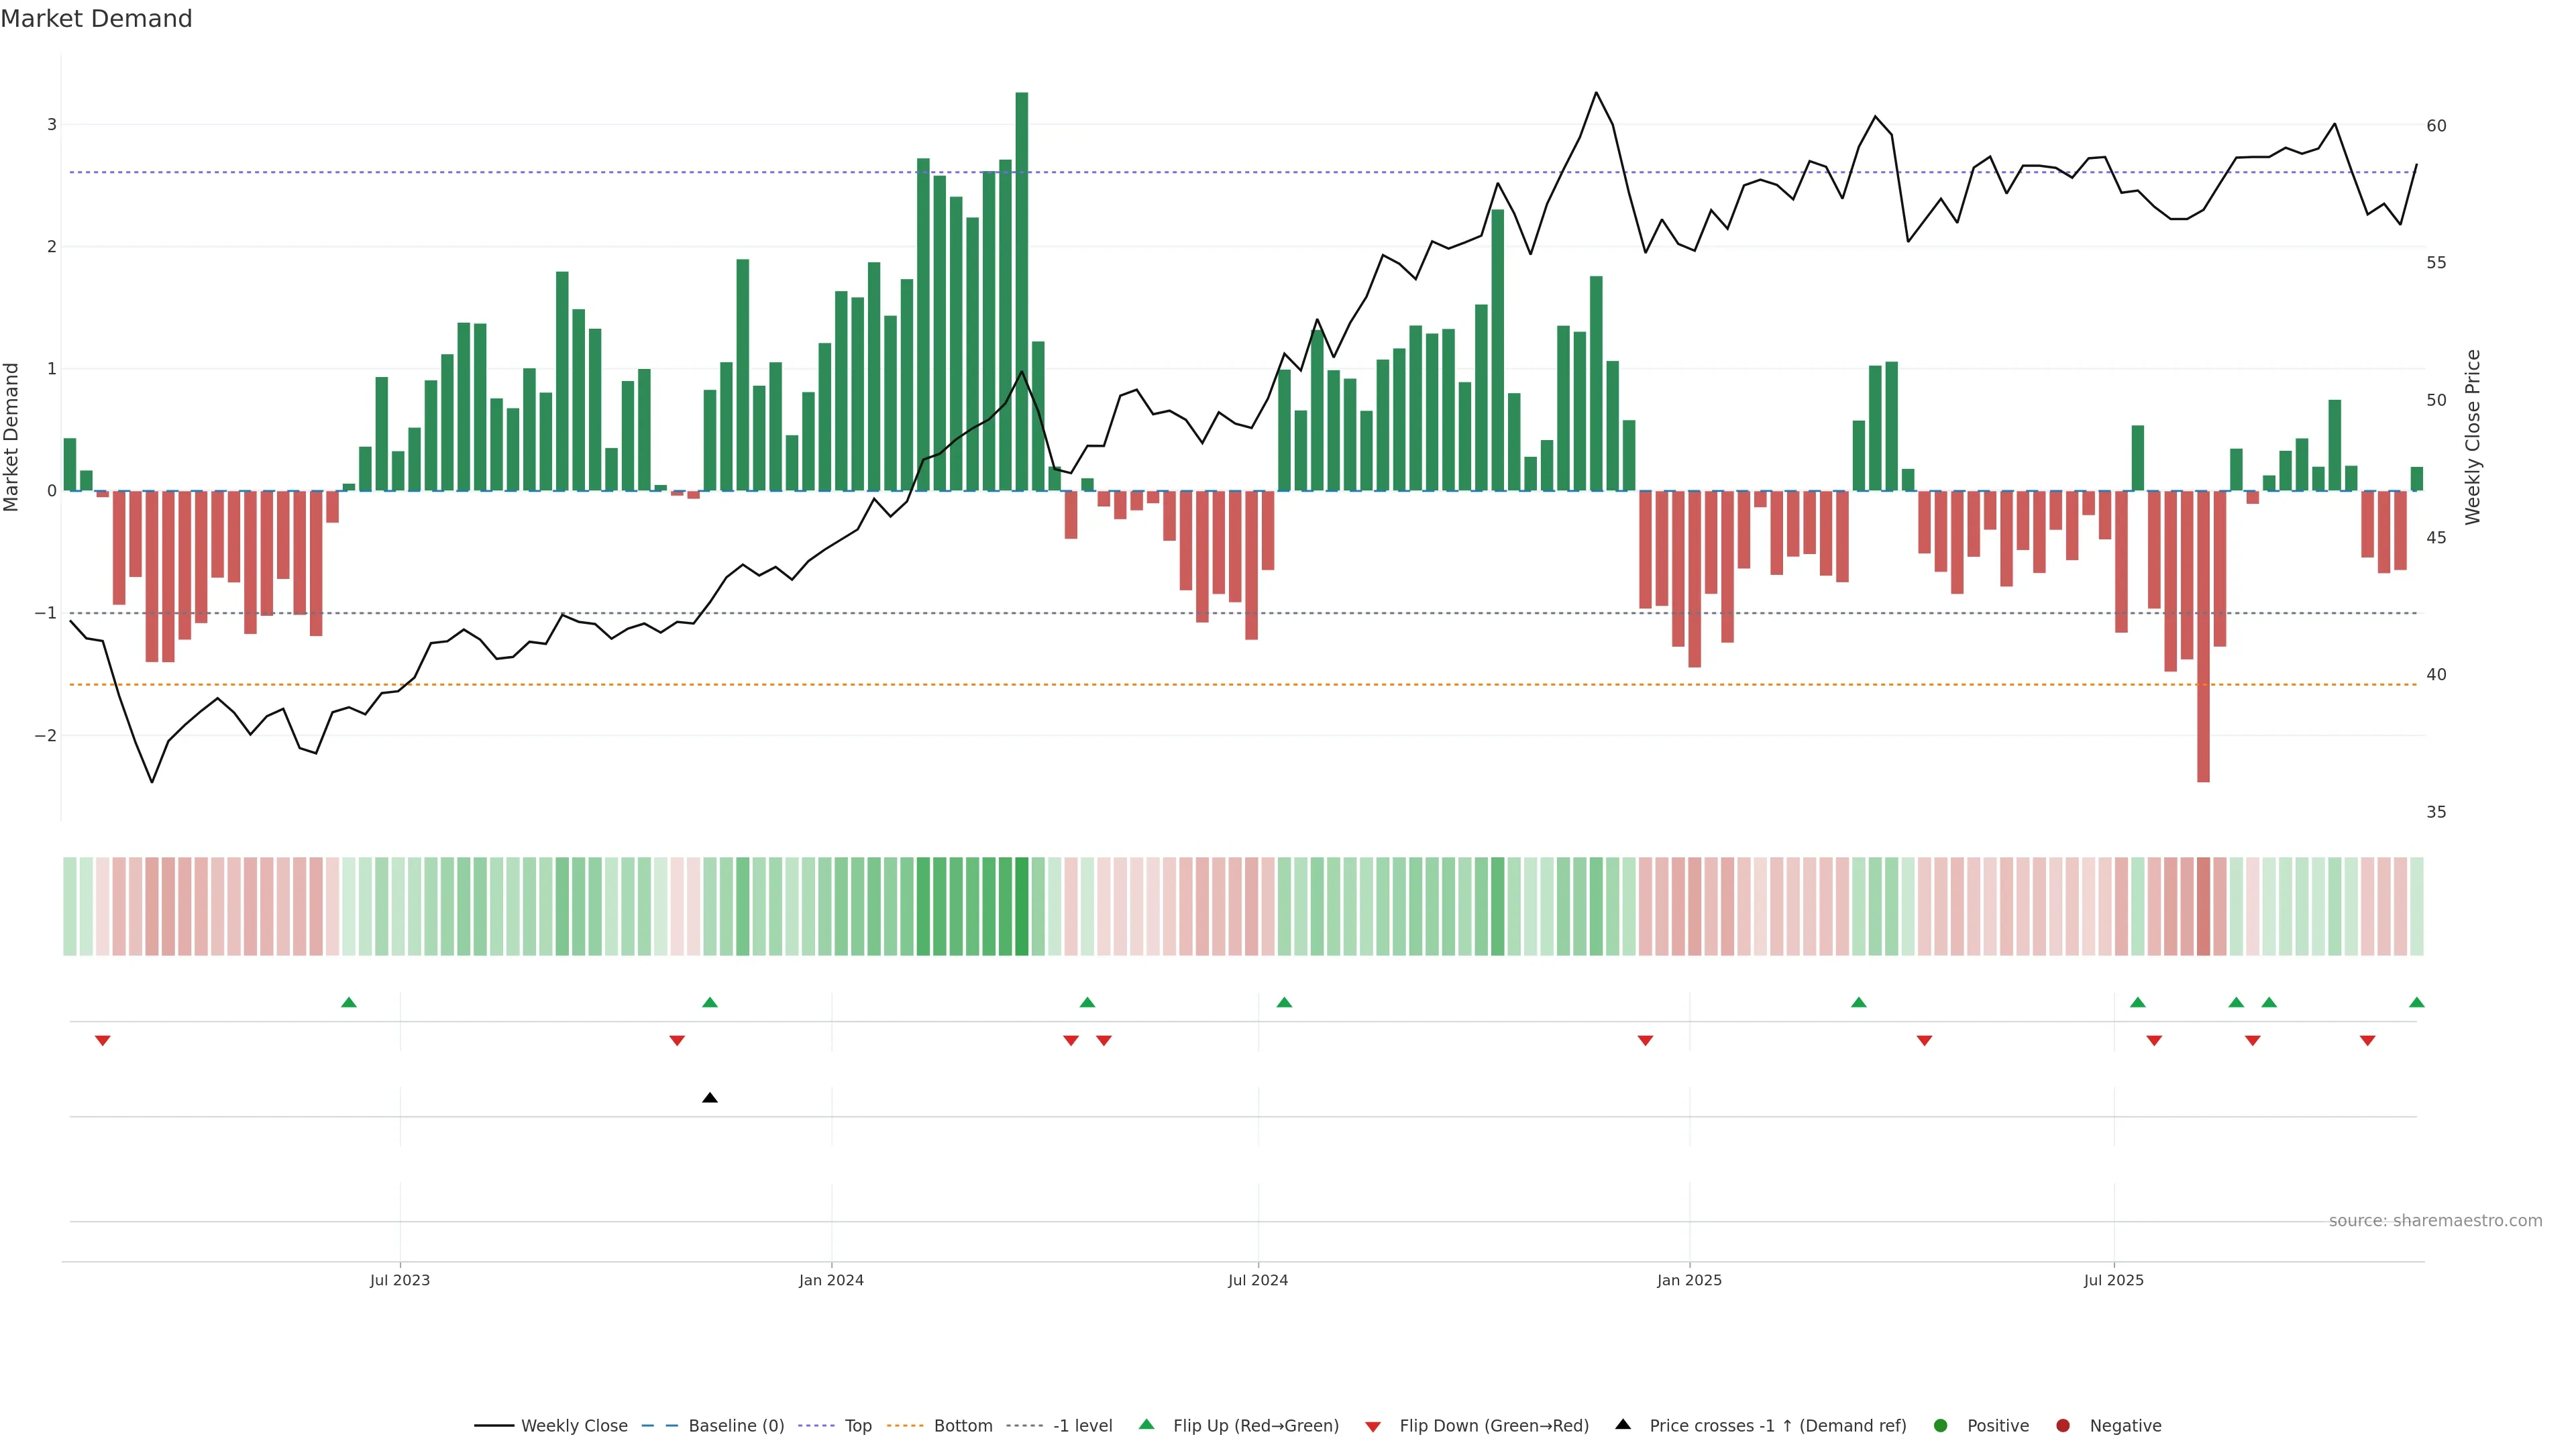Toggle the Top line legend entry
Screen dimensions: 2576x1449
(x=857, y=1425)
